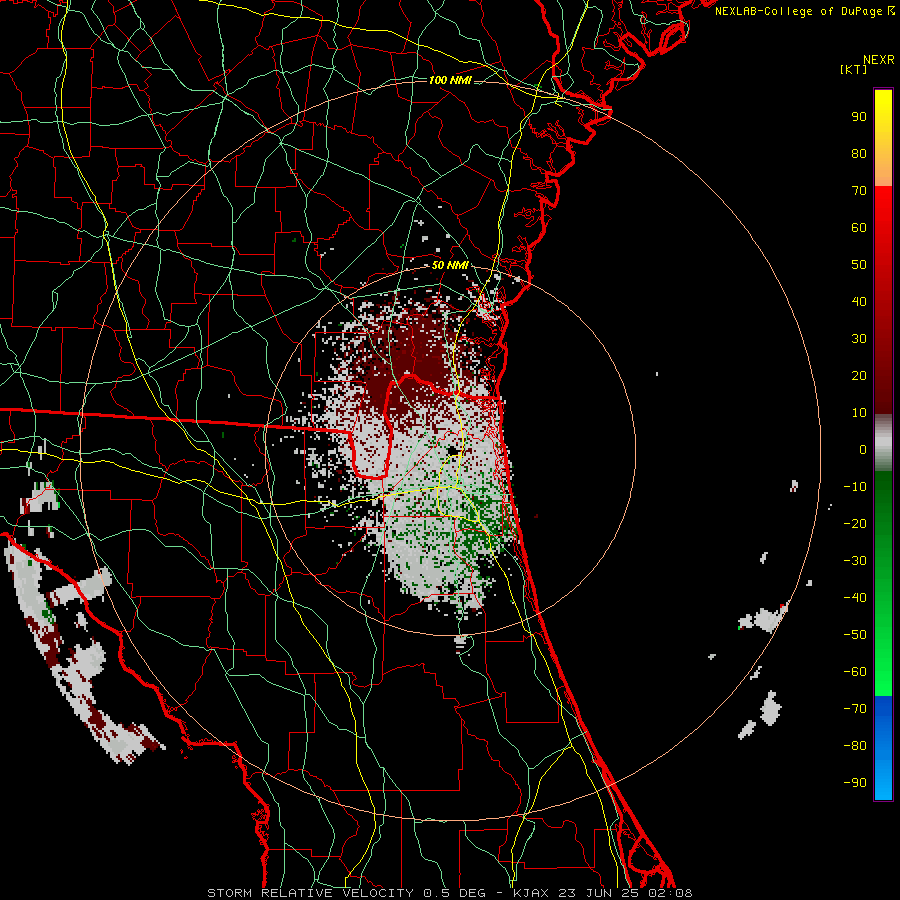The width and height of the screenshot is (900, 900).
Task: Click the -20 value on velocity scale
Action: pyautogui.click(x=855, y=524)
